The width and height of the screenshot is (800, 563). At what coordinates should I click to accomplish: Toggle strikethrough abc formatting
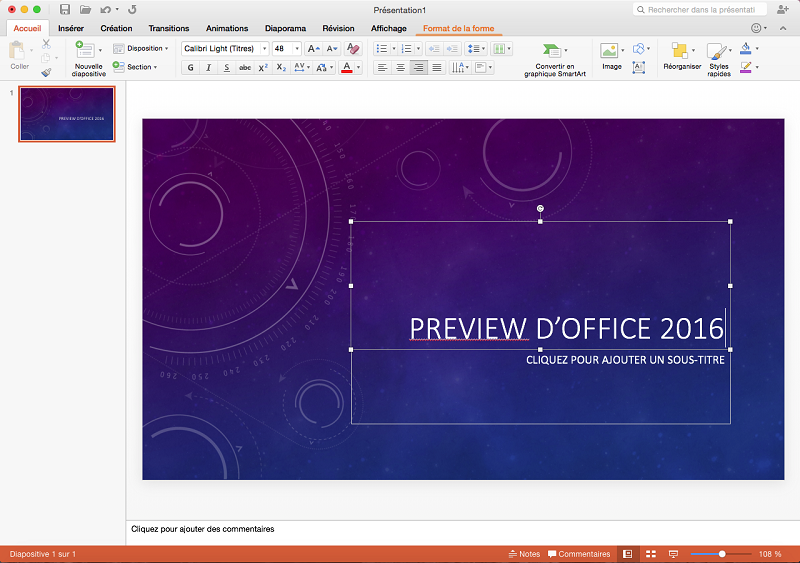pyautogui.click(x=245, y=67)
